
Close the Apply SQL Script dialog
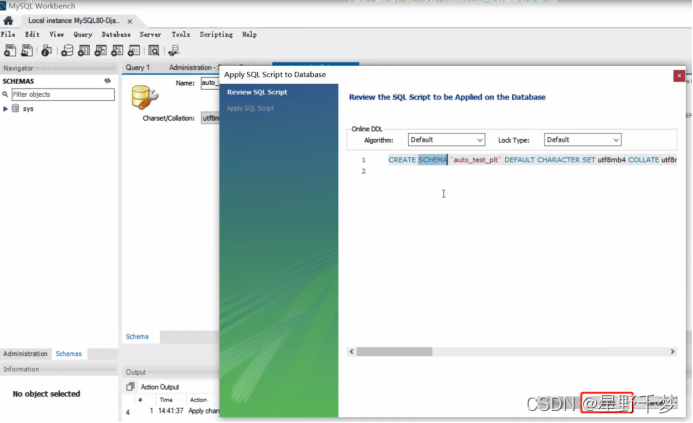coord(679,76)
